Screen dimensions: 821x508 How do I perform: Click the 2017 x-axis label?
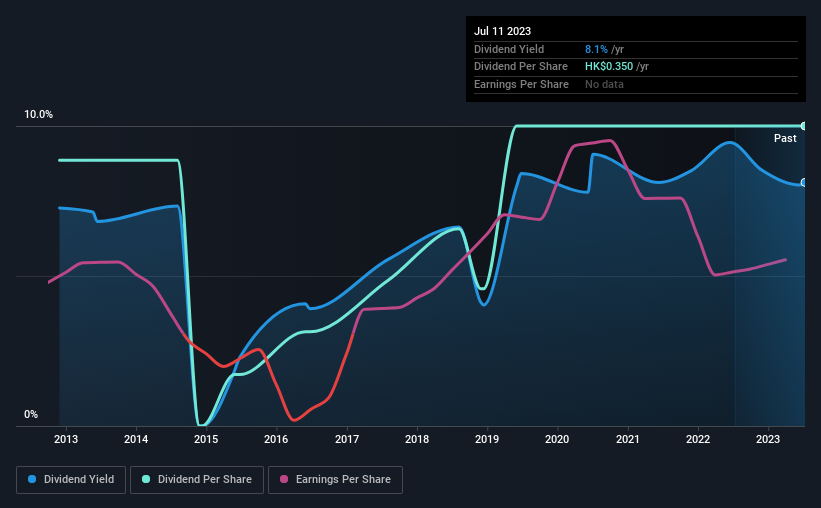pyautogui.click(x=347, y=439)
